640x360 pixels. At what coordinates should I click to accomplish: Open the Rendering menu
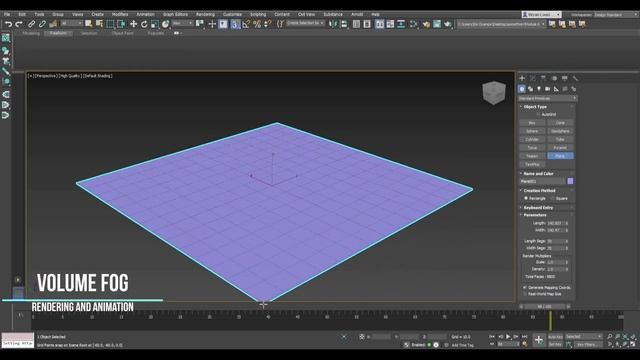[205, 14]
